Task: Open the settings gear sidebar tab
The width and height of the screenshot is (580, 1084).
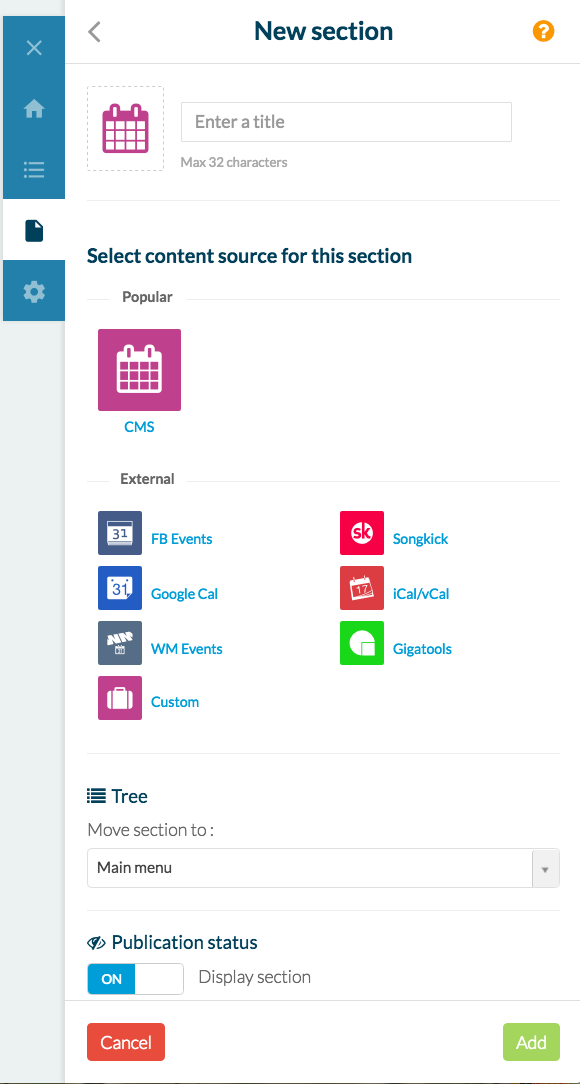Action: click(34, 291)
